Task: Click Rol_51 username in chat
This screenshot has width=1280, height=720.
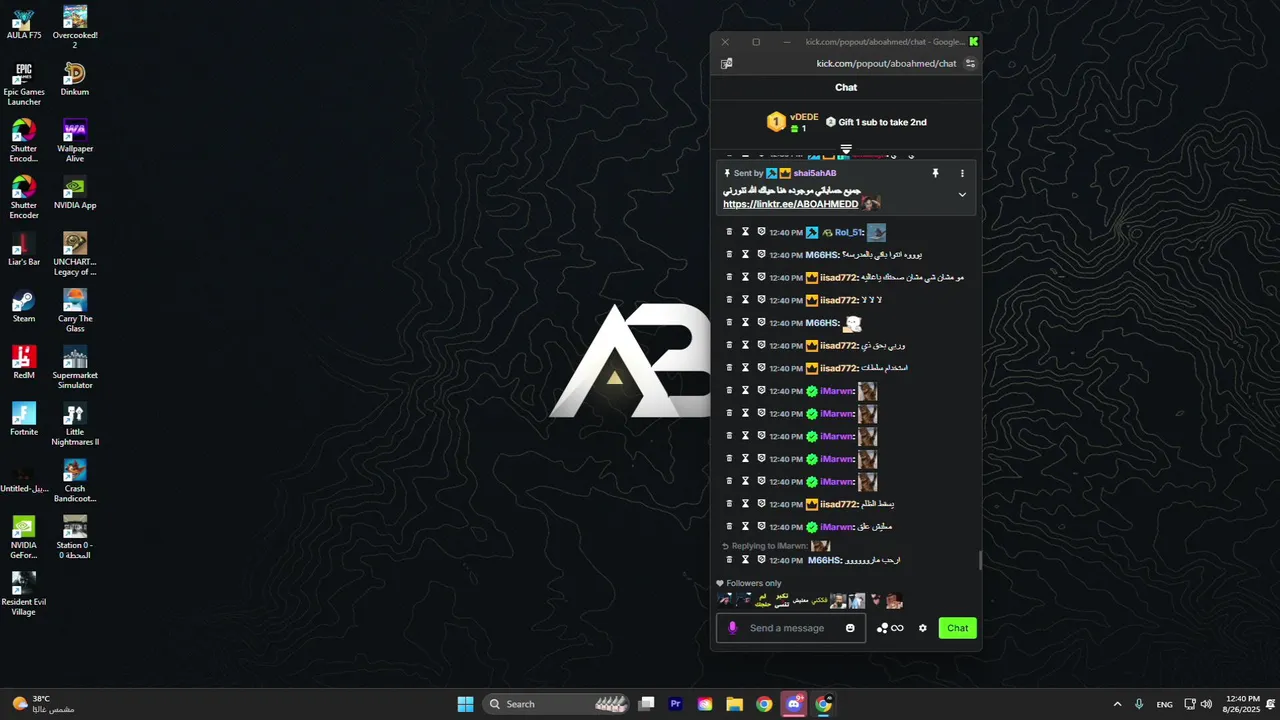Action: (x=848, y=232)
